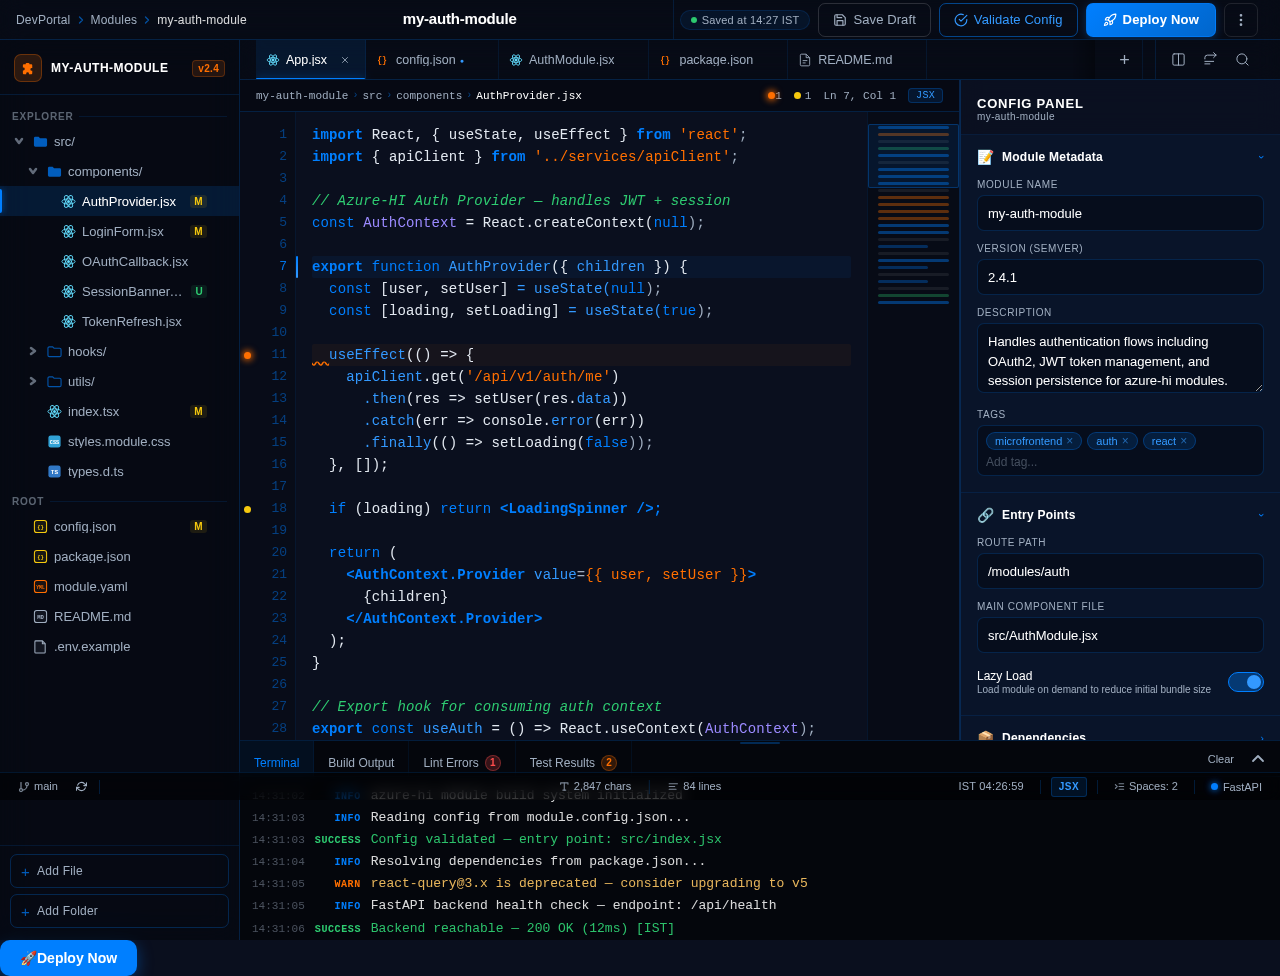
Task: Open module.yaml in the explorer
Action: tap(120, 586)
